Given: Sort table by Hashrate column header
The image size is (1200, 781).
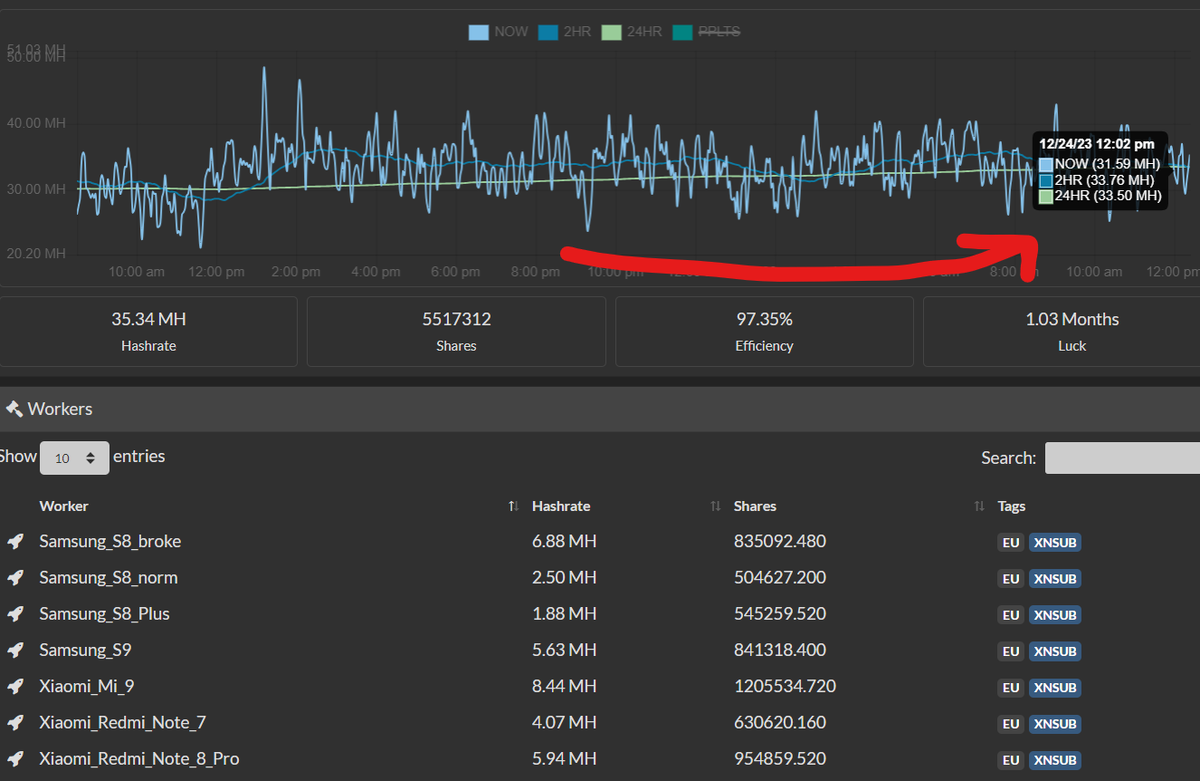Looking at the screenshot, I should click(561, 506).
